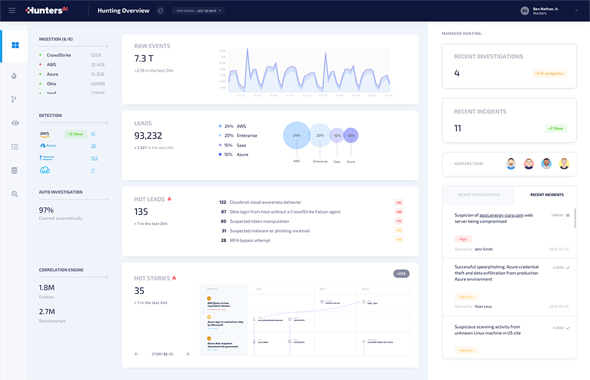Open the AWS detection count link

[x=93, y=134]
